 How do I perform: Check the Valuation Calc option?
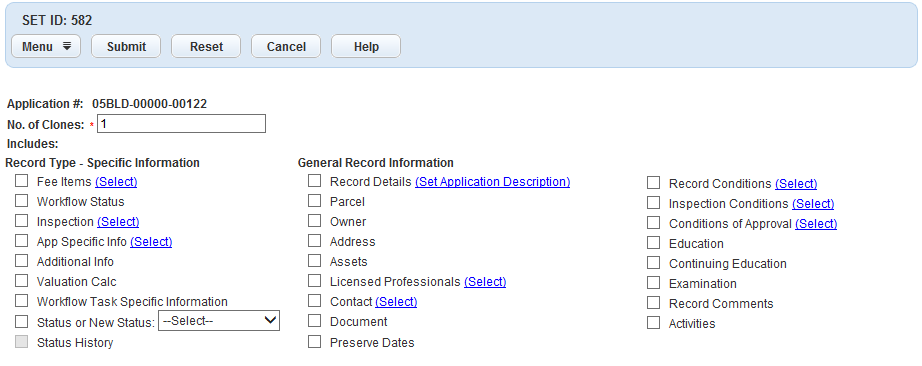click(22, 281)
